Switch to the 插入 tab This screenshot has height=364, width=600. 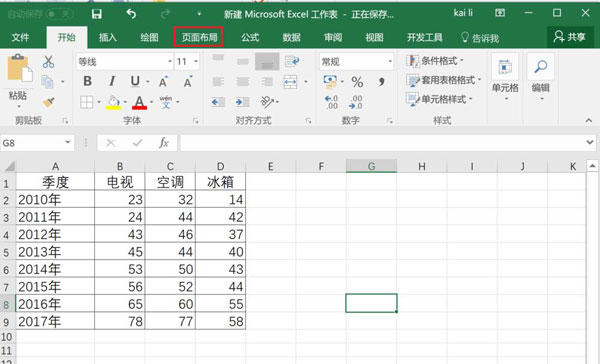click(108, 37)
